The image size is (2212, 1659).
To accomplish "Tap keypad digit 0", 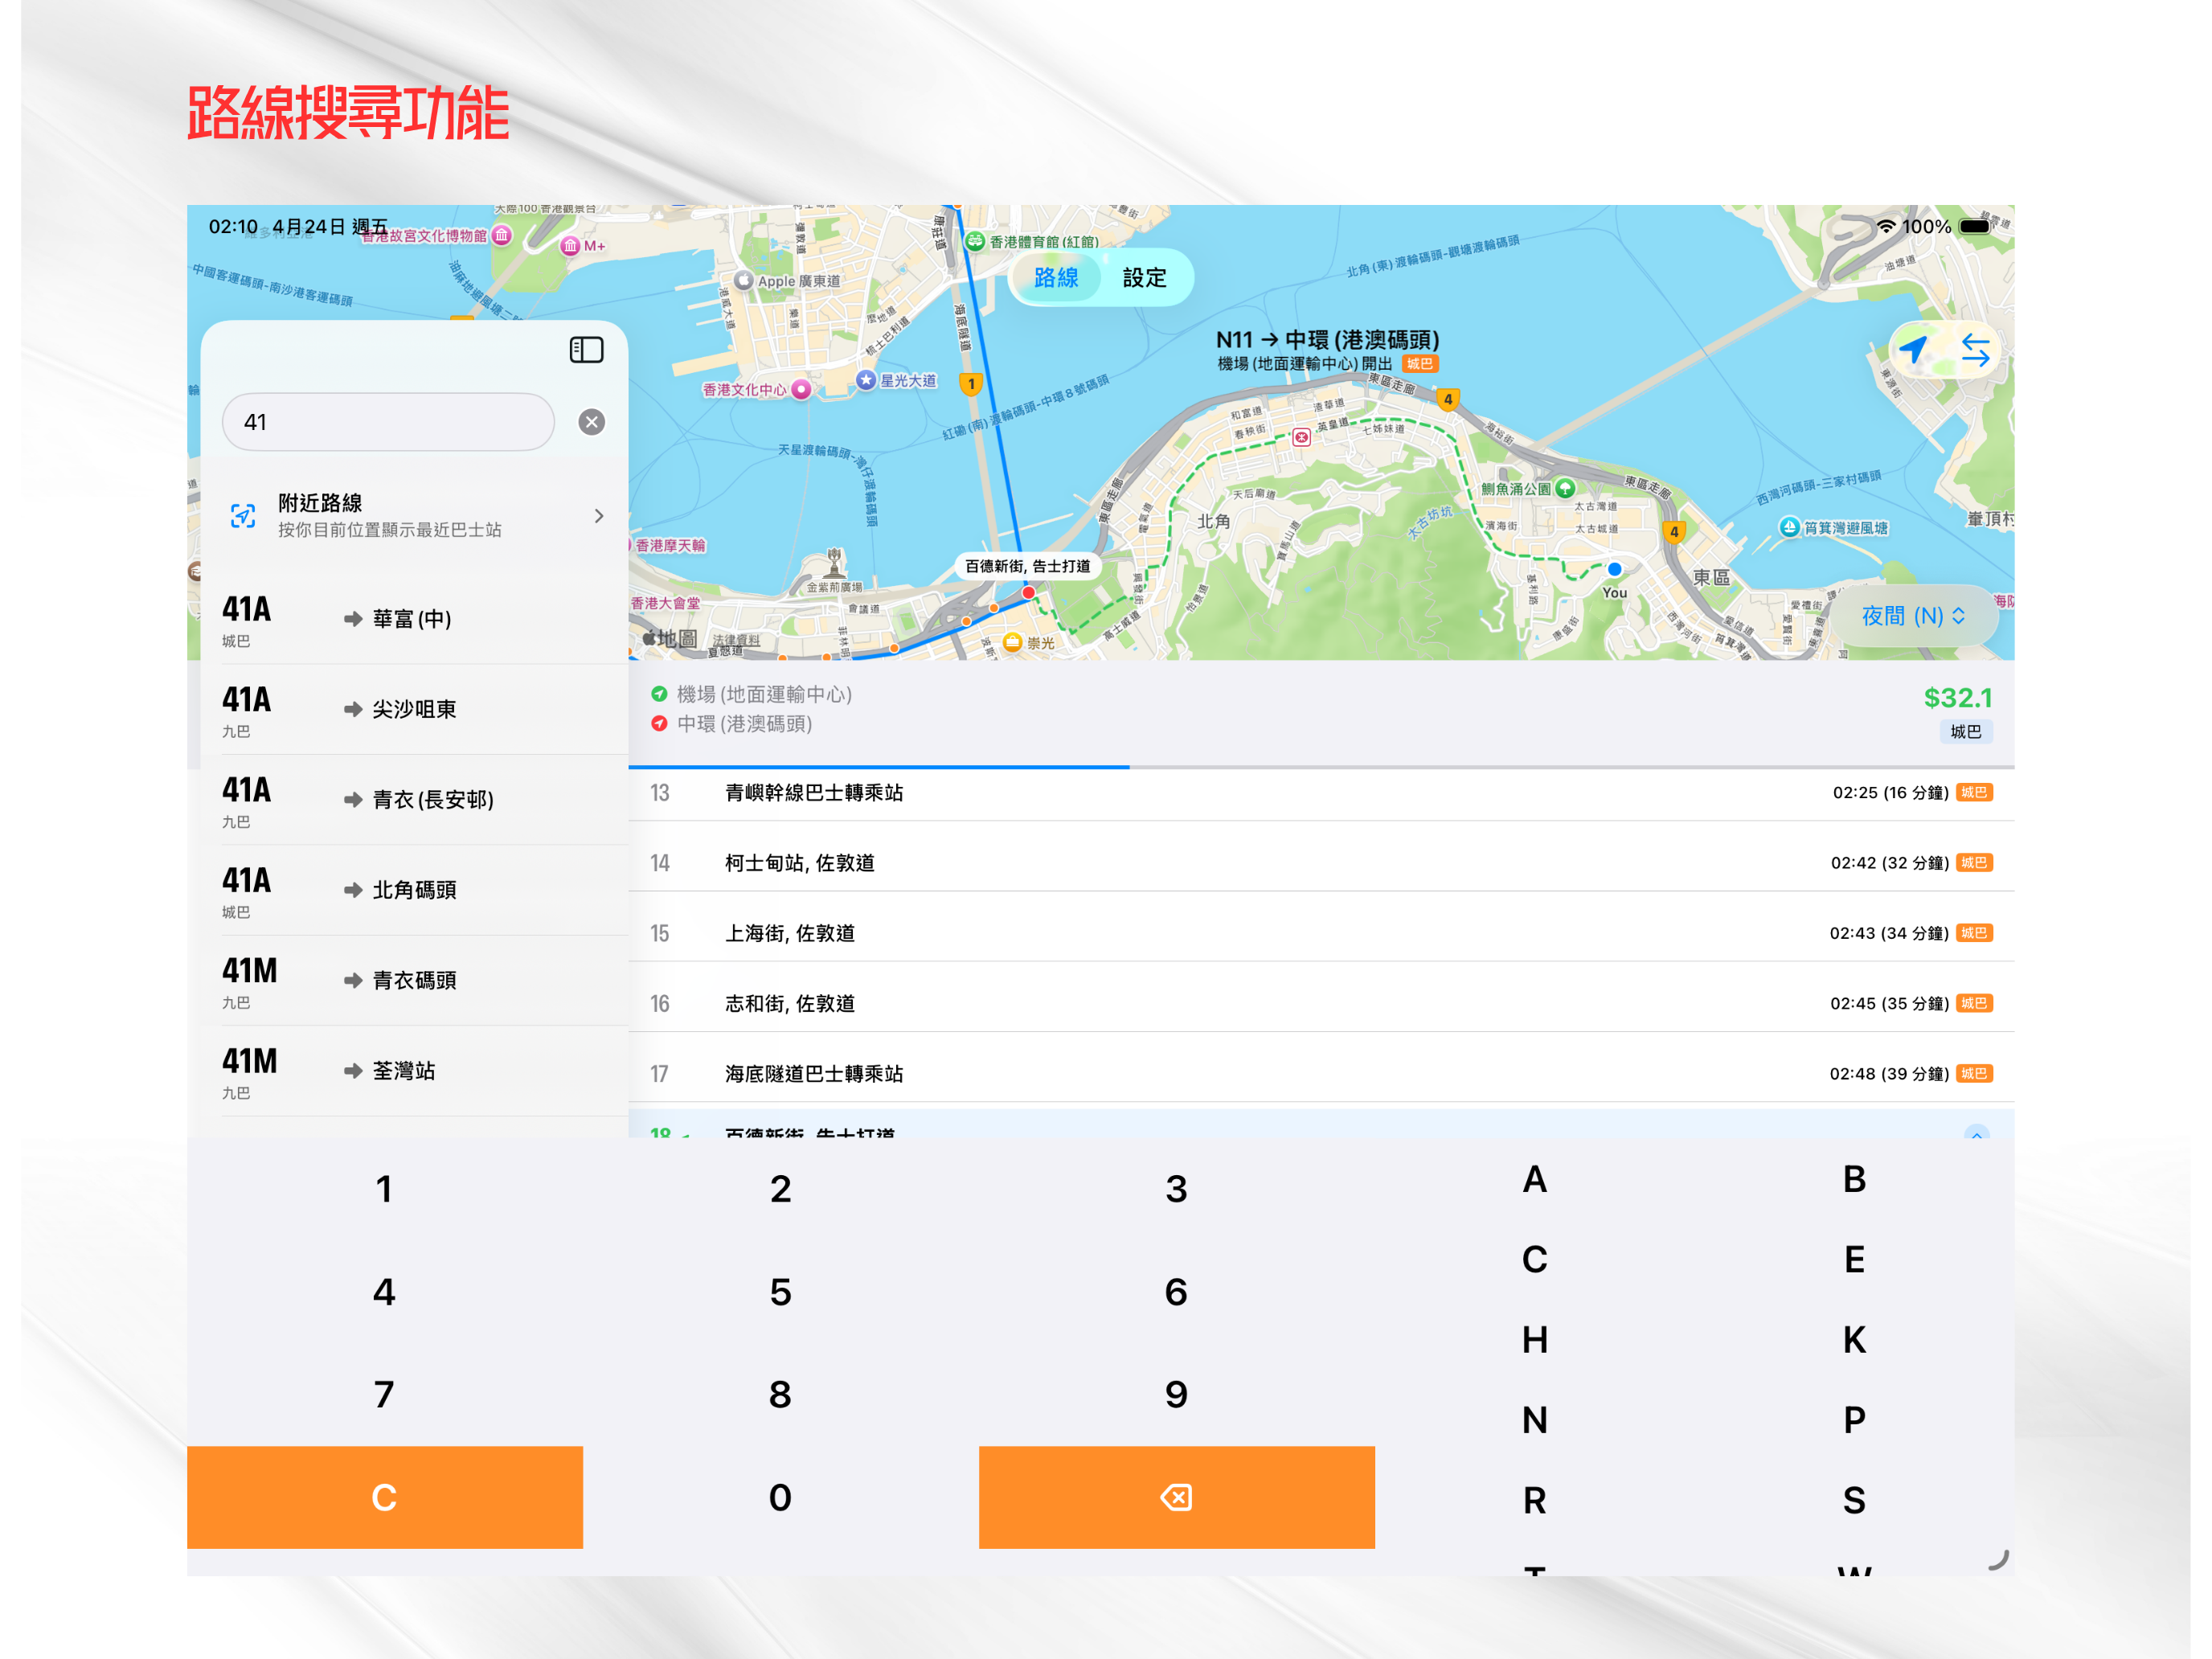I will coord(780,1497).
